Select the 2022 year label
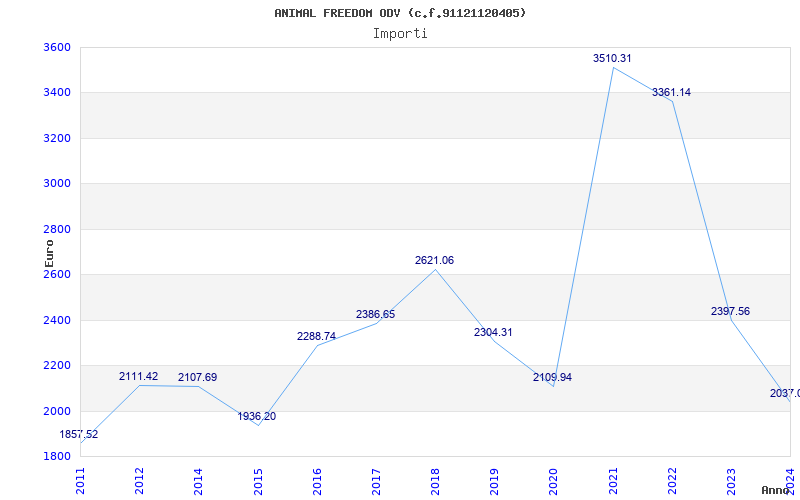Image resolution: width=800 pixels, height=500 pixels. (x=672, y=481)
